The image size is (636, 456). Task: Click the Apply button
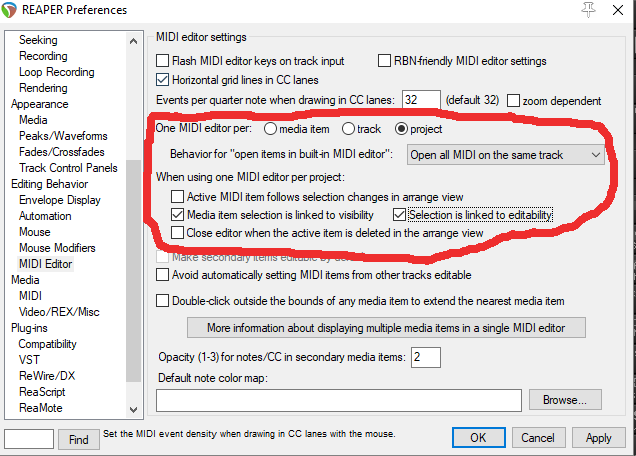click(599, 437)
